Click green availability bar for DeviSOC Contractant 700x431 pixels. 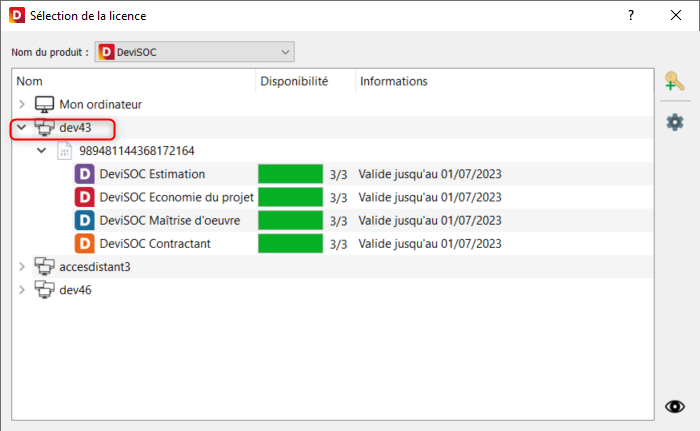coord(290,244)
